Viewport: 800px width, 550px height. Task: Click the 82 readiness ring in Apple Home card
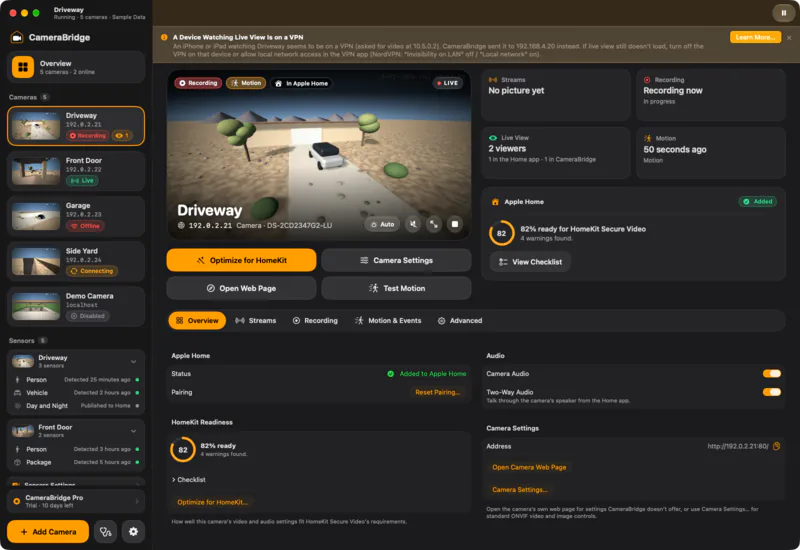pos(502,233)
